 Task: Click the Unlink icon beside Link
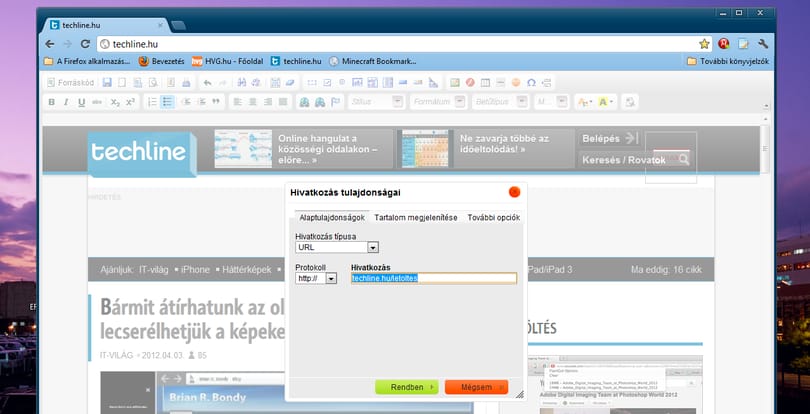320,102
